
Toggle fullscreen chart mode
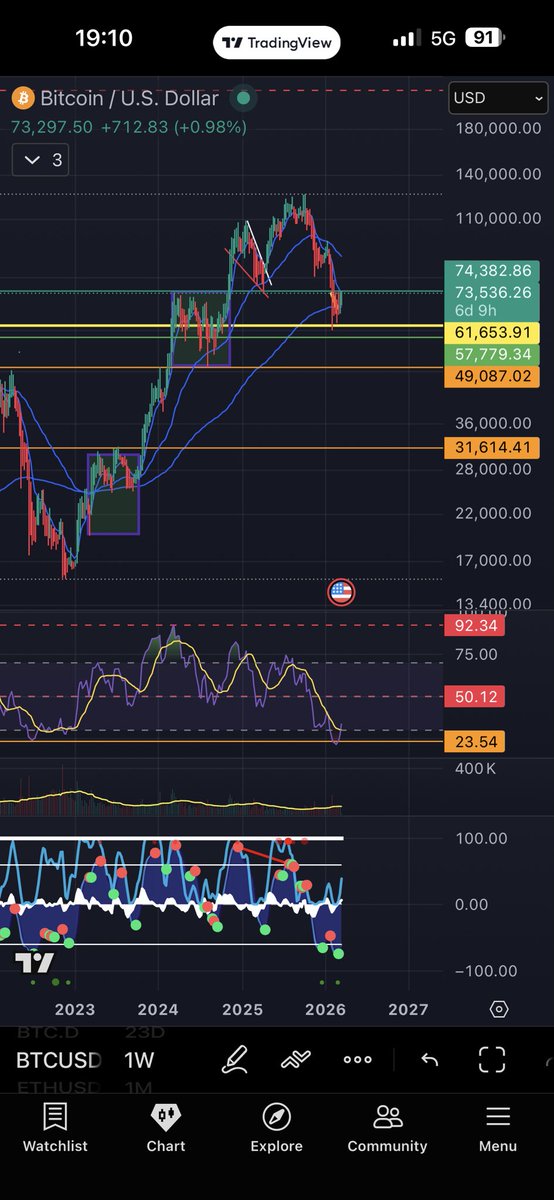pos(492,1060)
